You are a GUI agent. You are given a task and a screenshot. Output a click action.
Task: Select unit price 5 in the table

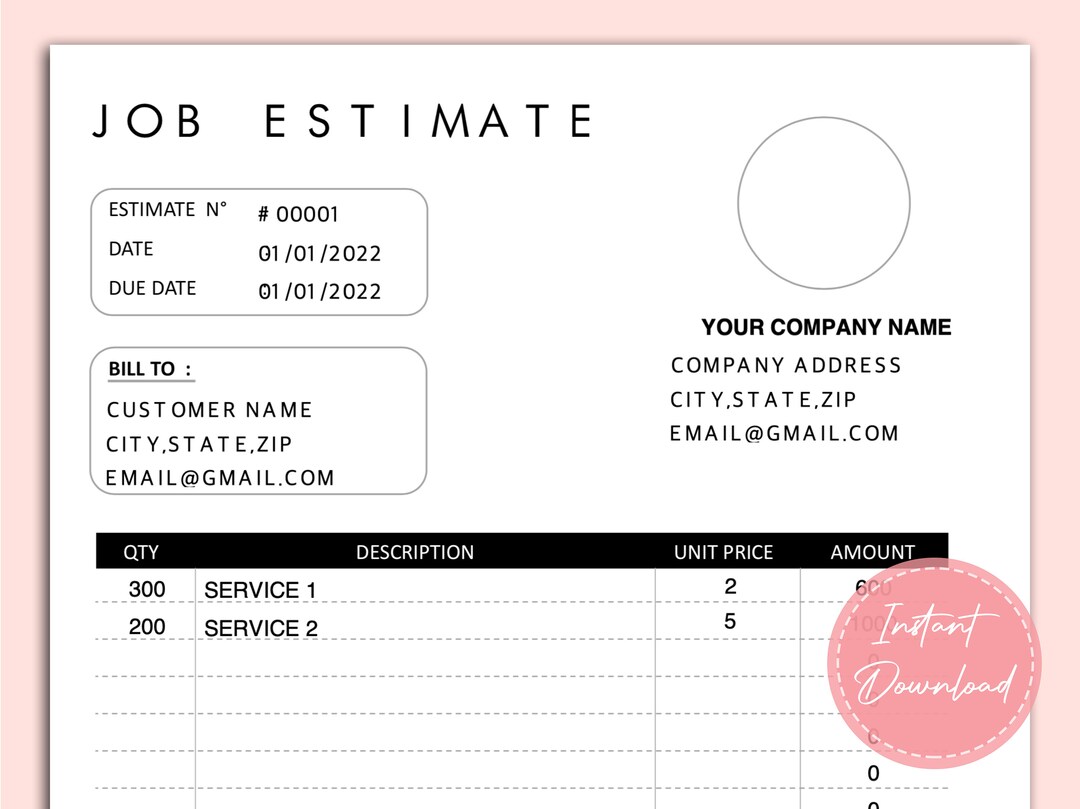click(729, 620)
